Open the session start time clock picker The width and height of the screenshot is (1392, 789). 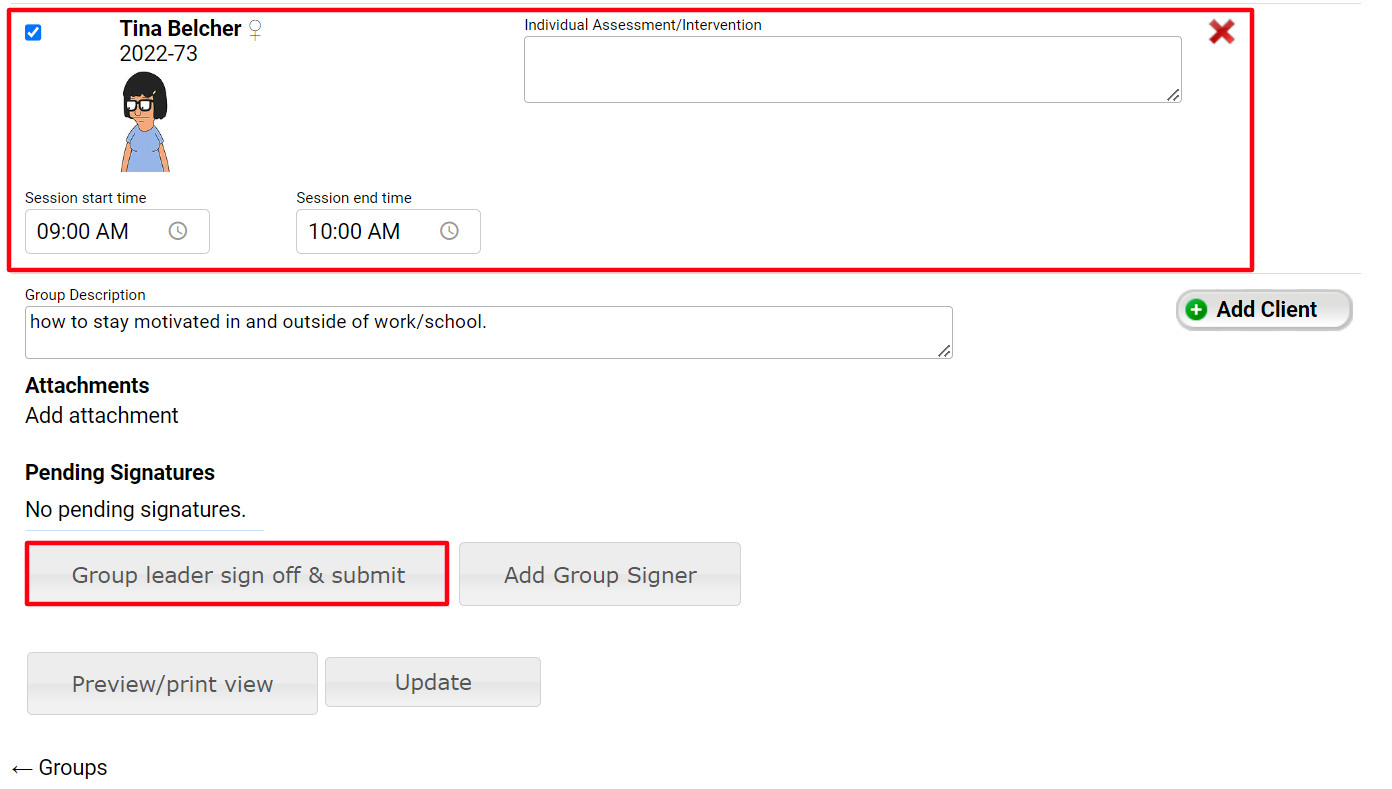click(178, 231)
